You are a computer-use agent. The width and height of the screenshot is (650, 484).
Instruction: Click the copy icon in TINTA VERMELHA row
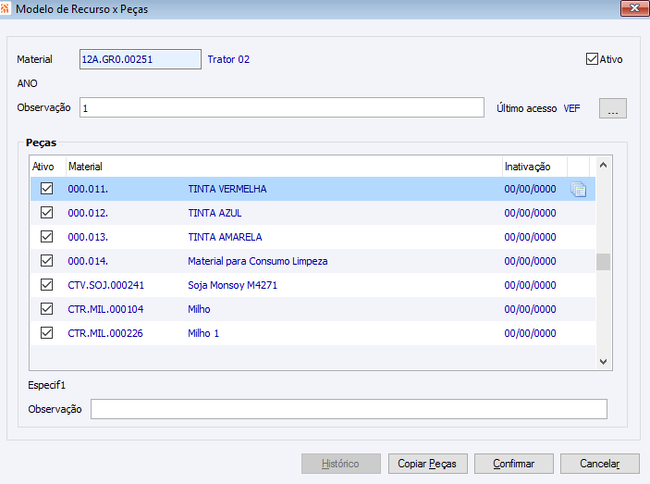pyautogui.click(x=578, y=189)
